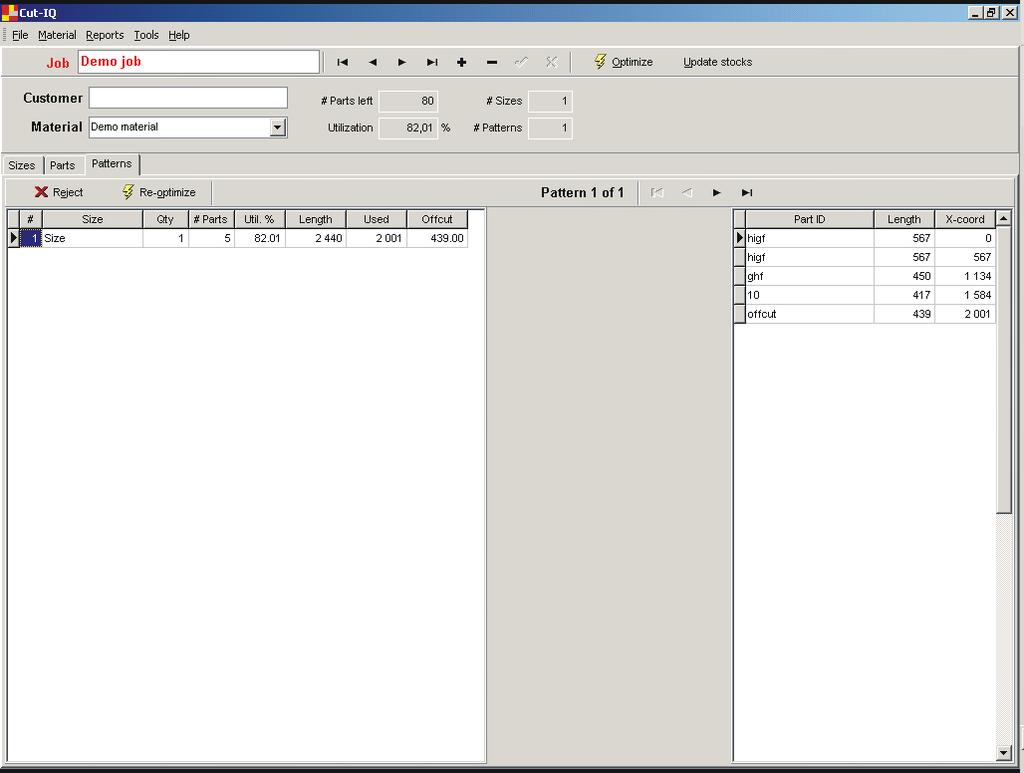Go to next pattern
The height and width of the screenshot is (773, 1024).
coord(717,193)
